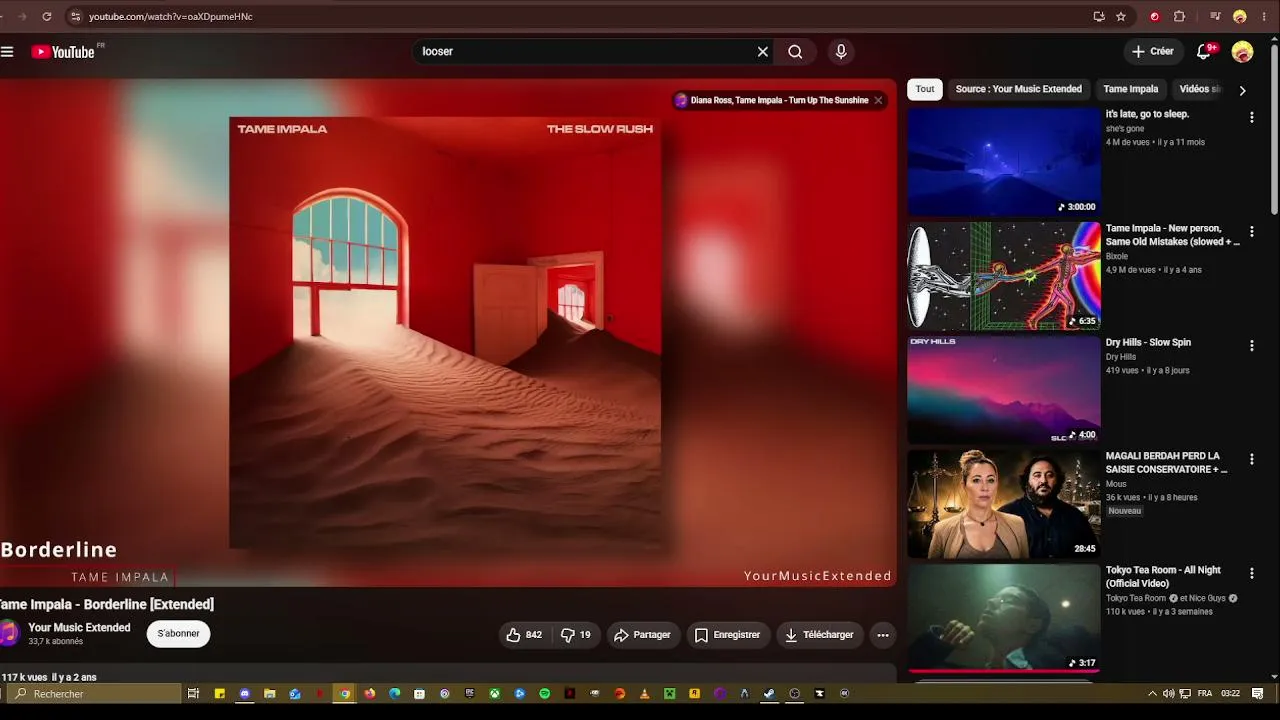Click the Mous channel name
Screen dimensions: 1280x720
(x=1116, y=484)
